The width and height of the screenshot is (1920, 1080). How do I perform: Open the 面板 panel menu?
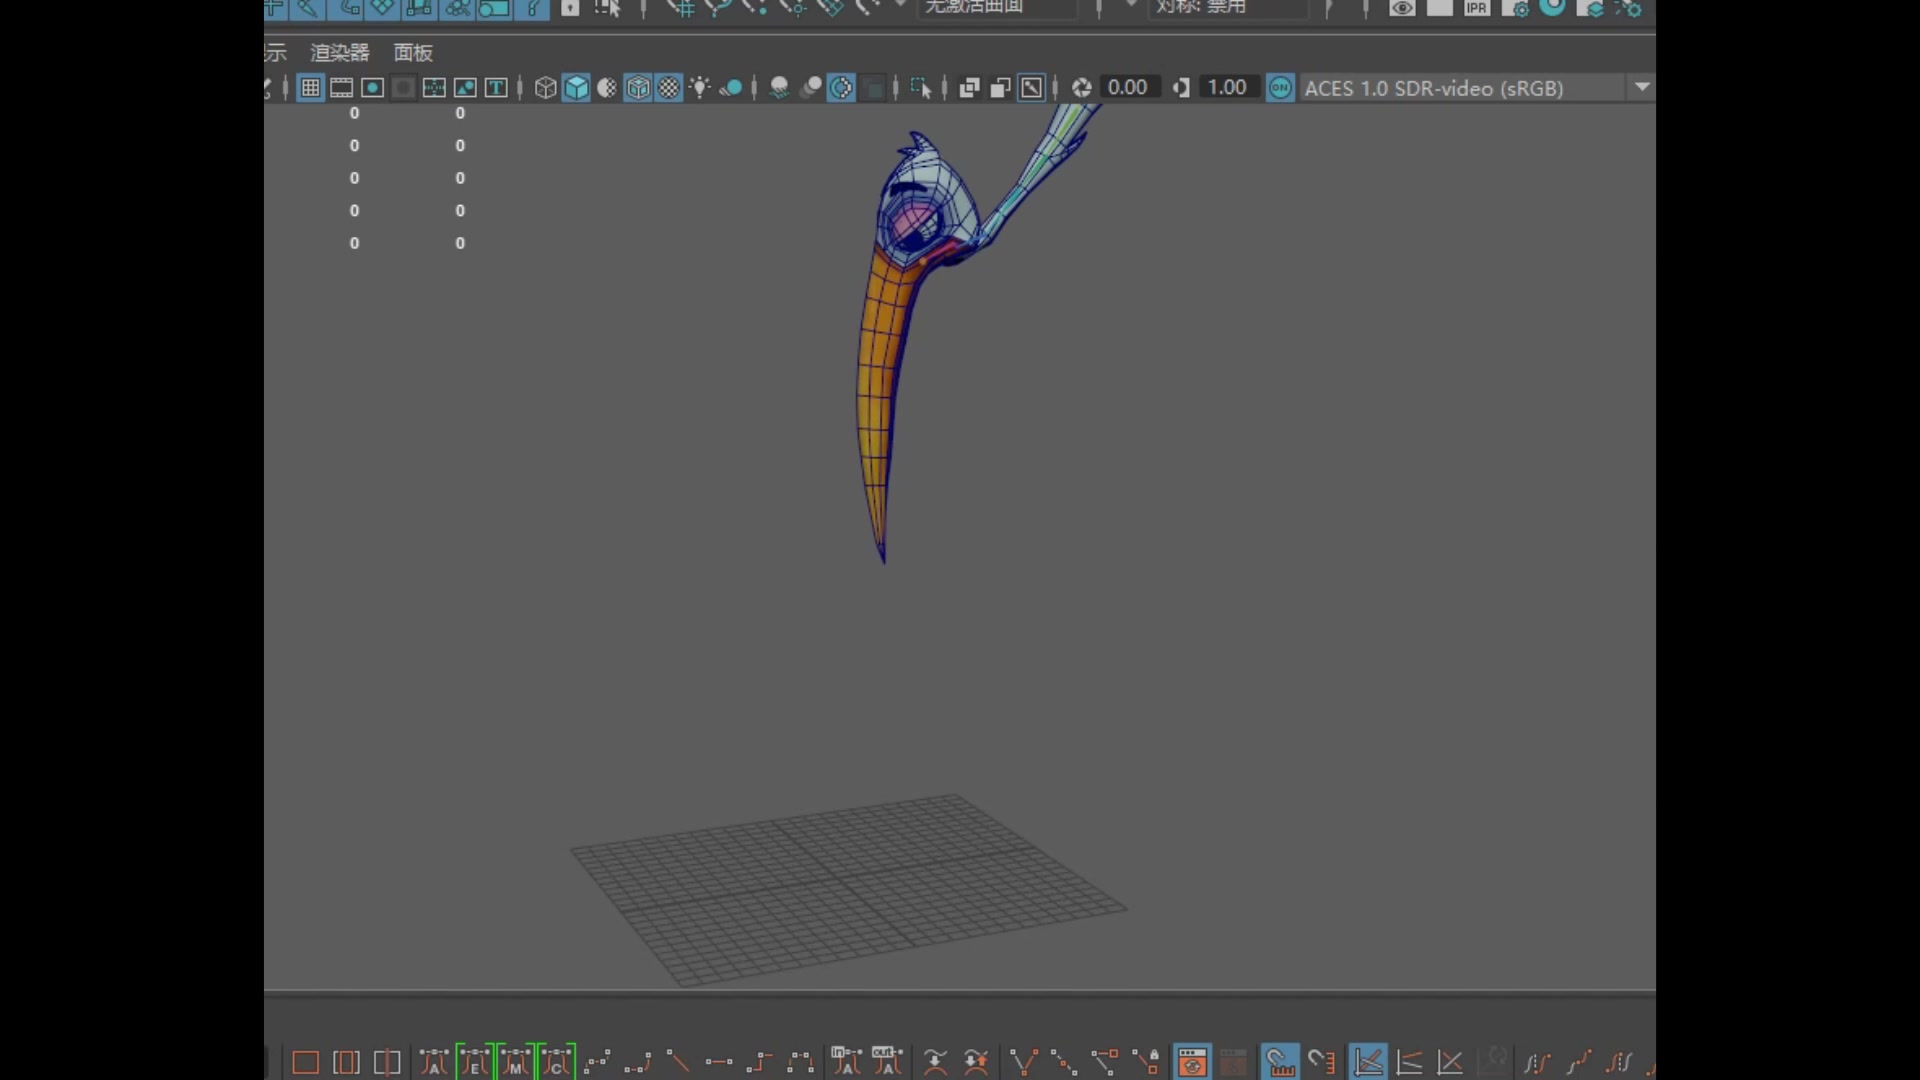click(412, 53)
